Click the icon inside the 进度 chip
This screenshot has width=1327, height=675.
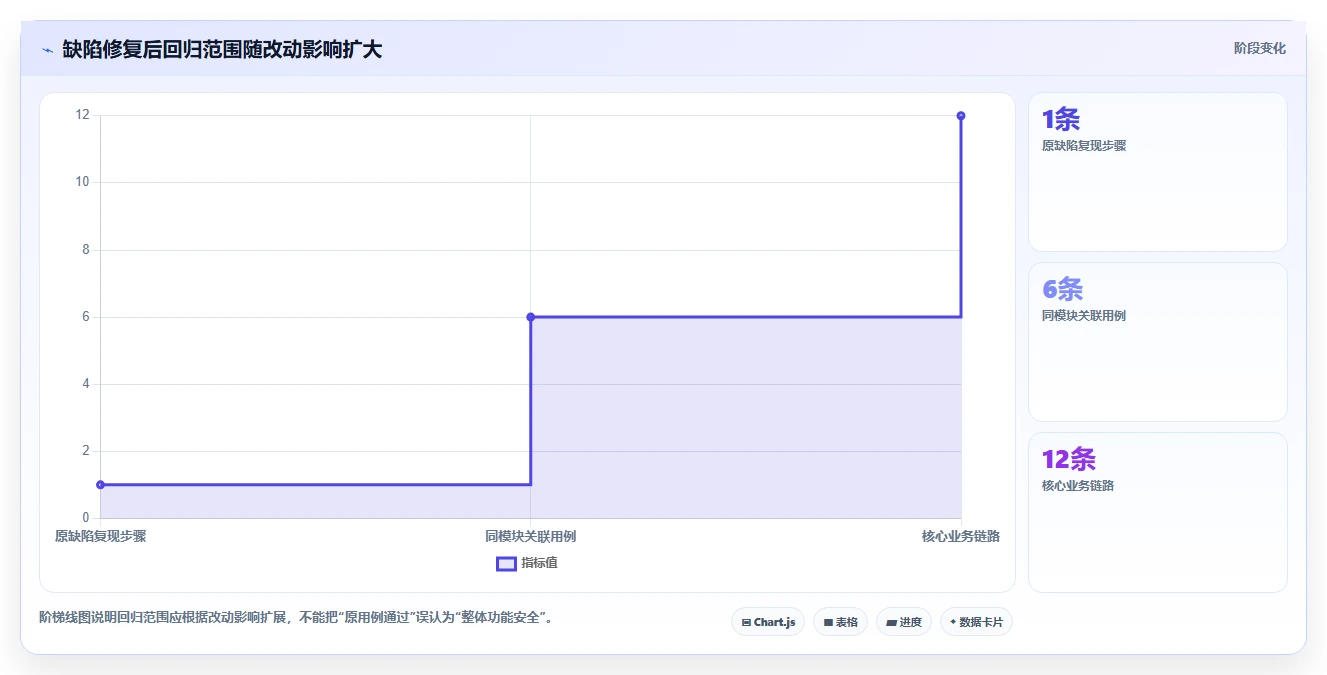pos(891,622)
